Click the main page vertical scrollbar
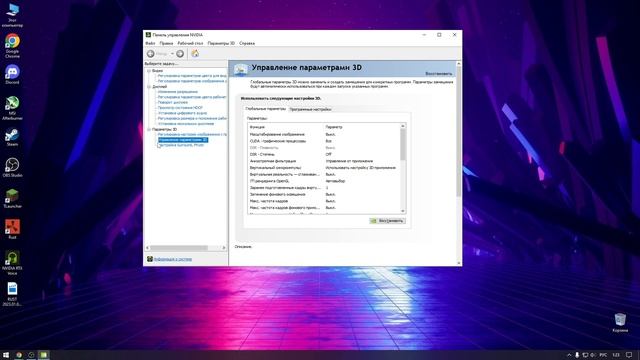 point(458,131)
